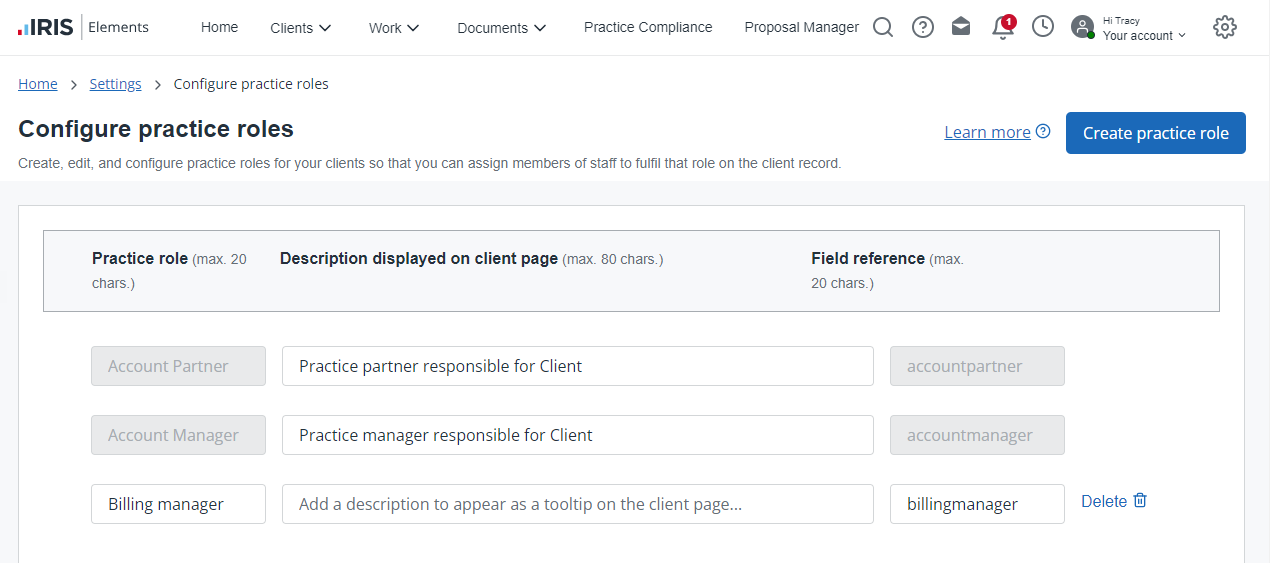This screenshot has height=563, width=1270.
Task: Click the Create practice role button
Action: [1155, 133]
